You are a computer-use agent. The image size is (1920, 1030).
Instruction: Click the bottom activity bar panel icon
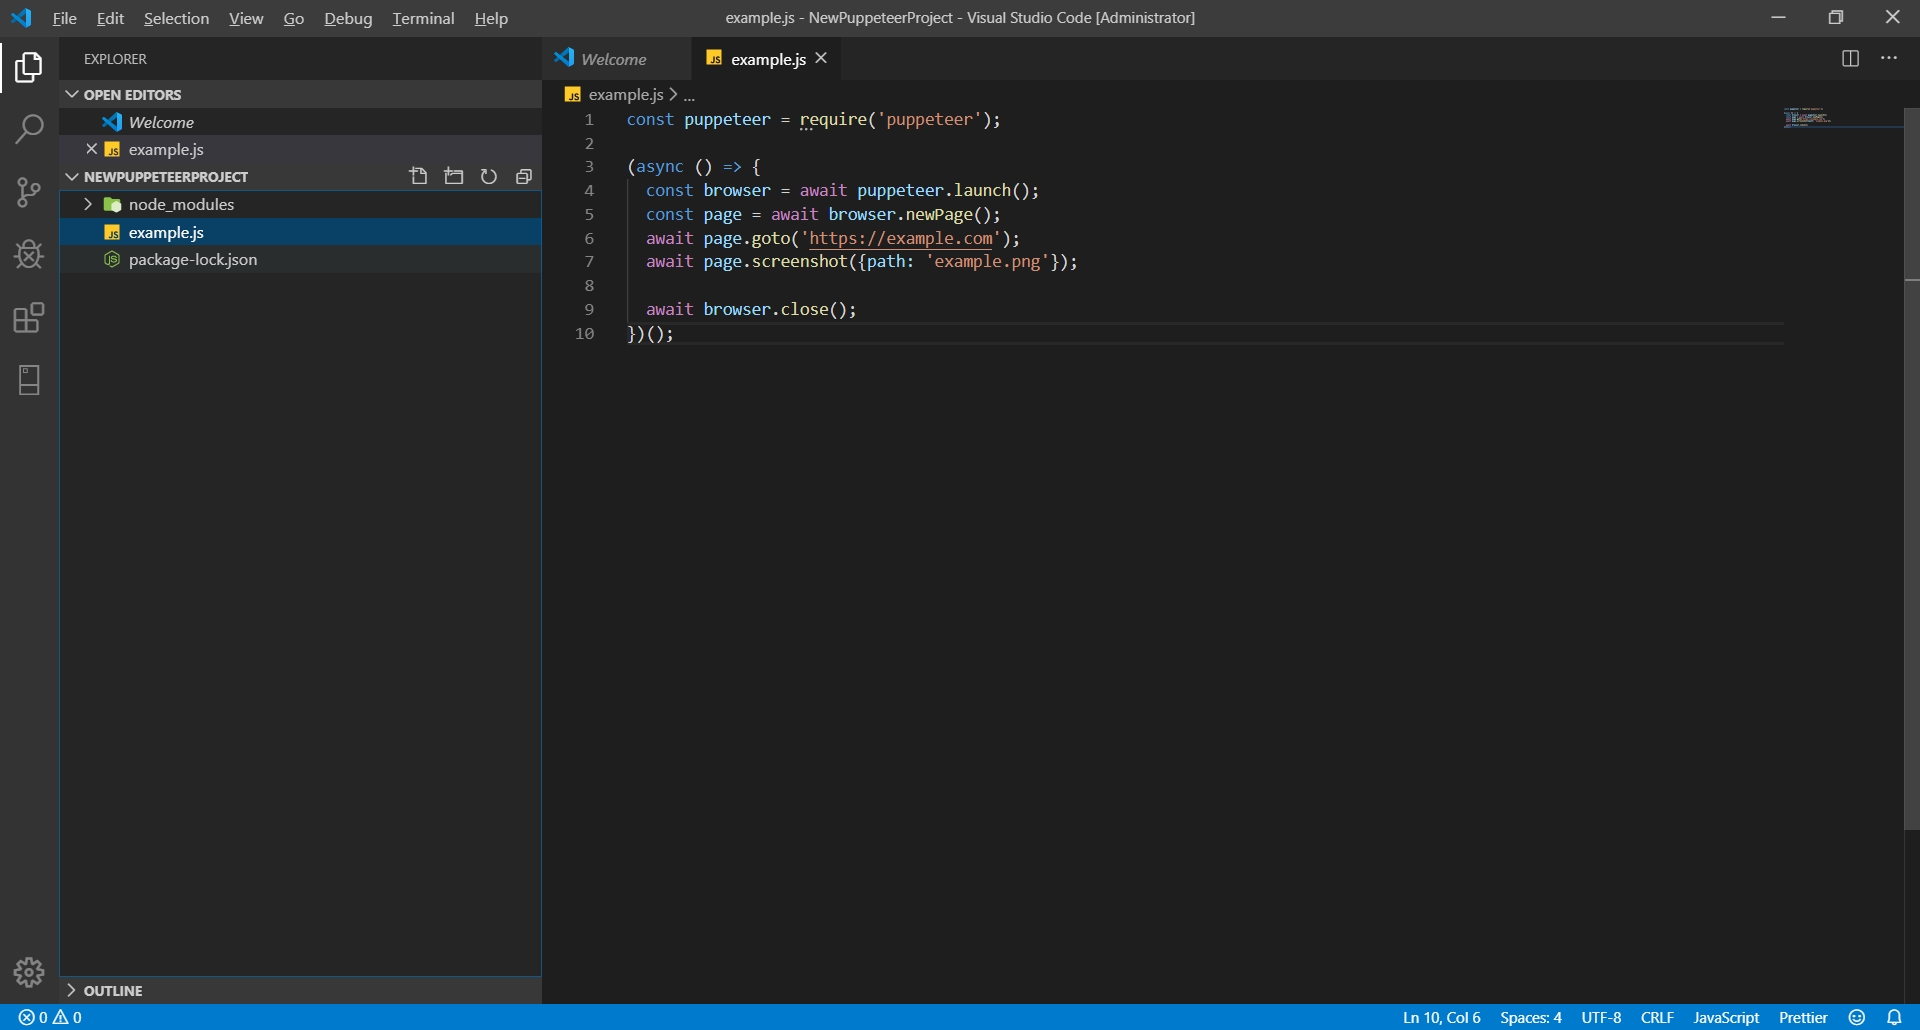pos(29,380)
